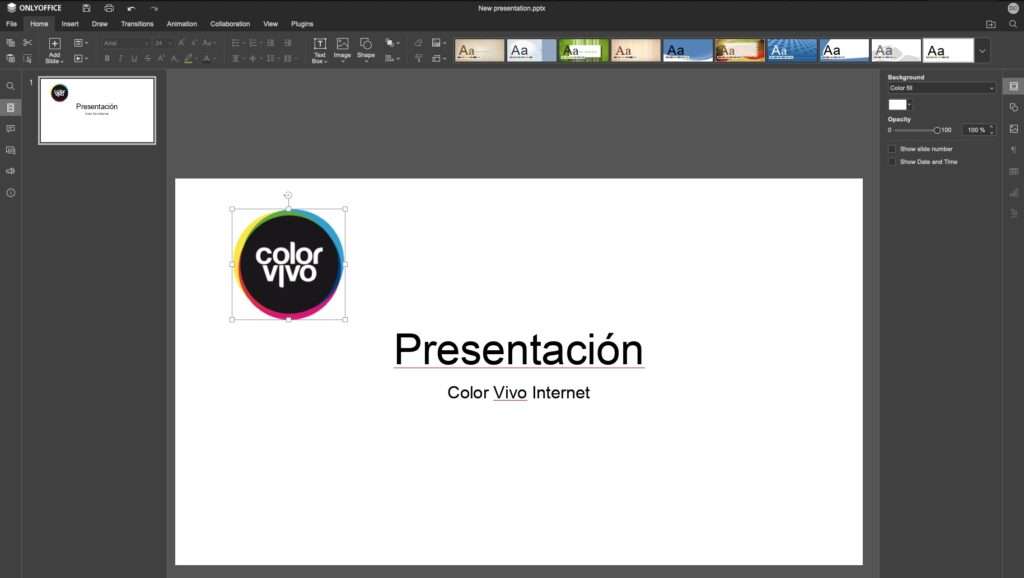Toggle italic formatting
Screen dimensions: 1024x578
point(121,59)
